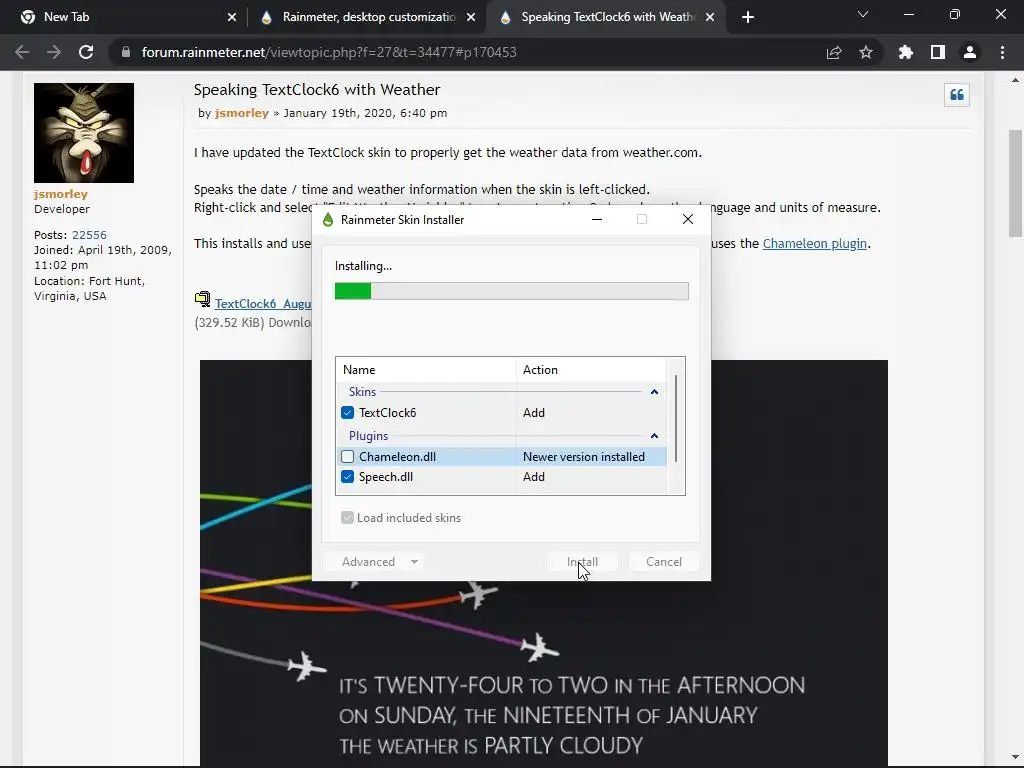The width and height of the screenshot is (1024, 768).
Task: Open the Chameleon plugin link
Action: 814,244
